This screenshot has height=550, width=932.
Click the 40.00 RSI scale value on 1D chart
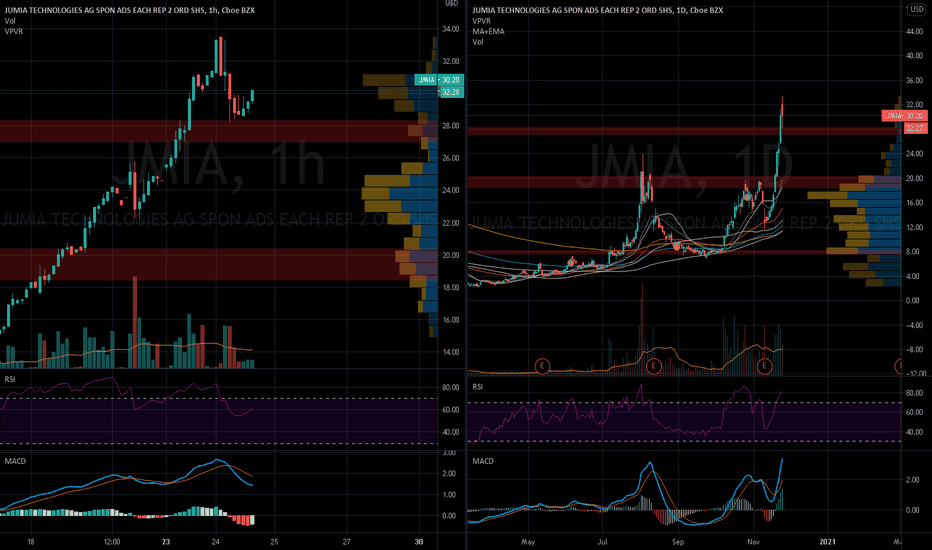coord(914,432)
